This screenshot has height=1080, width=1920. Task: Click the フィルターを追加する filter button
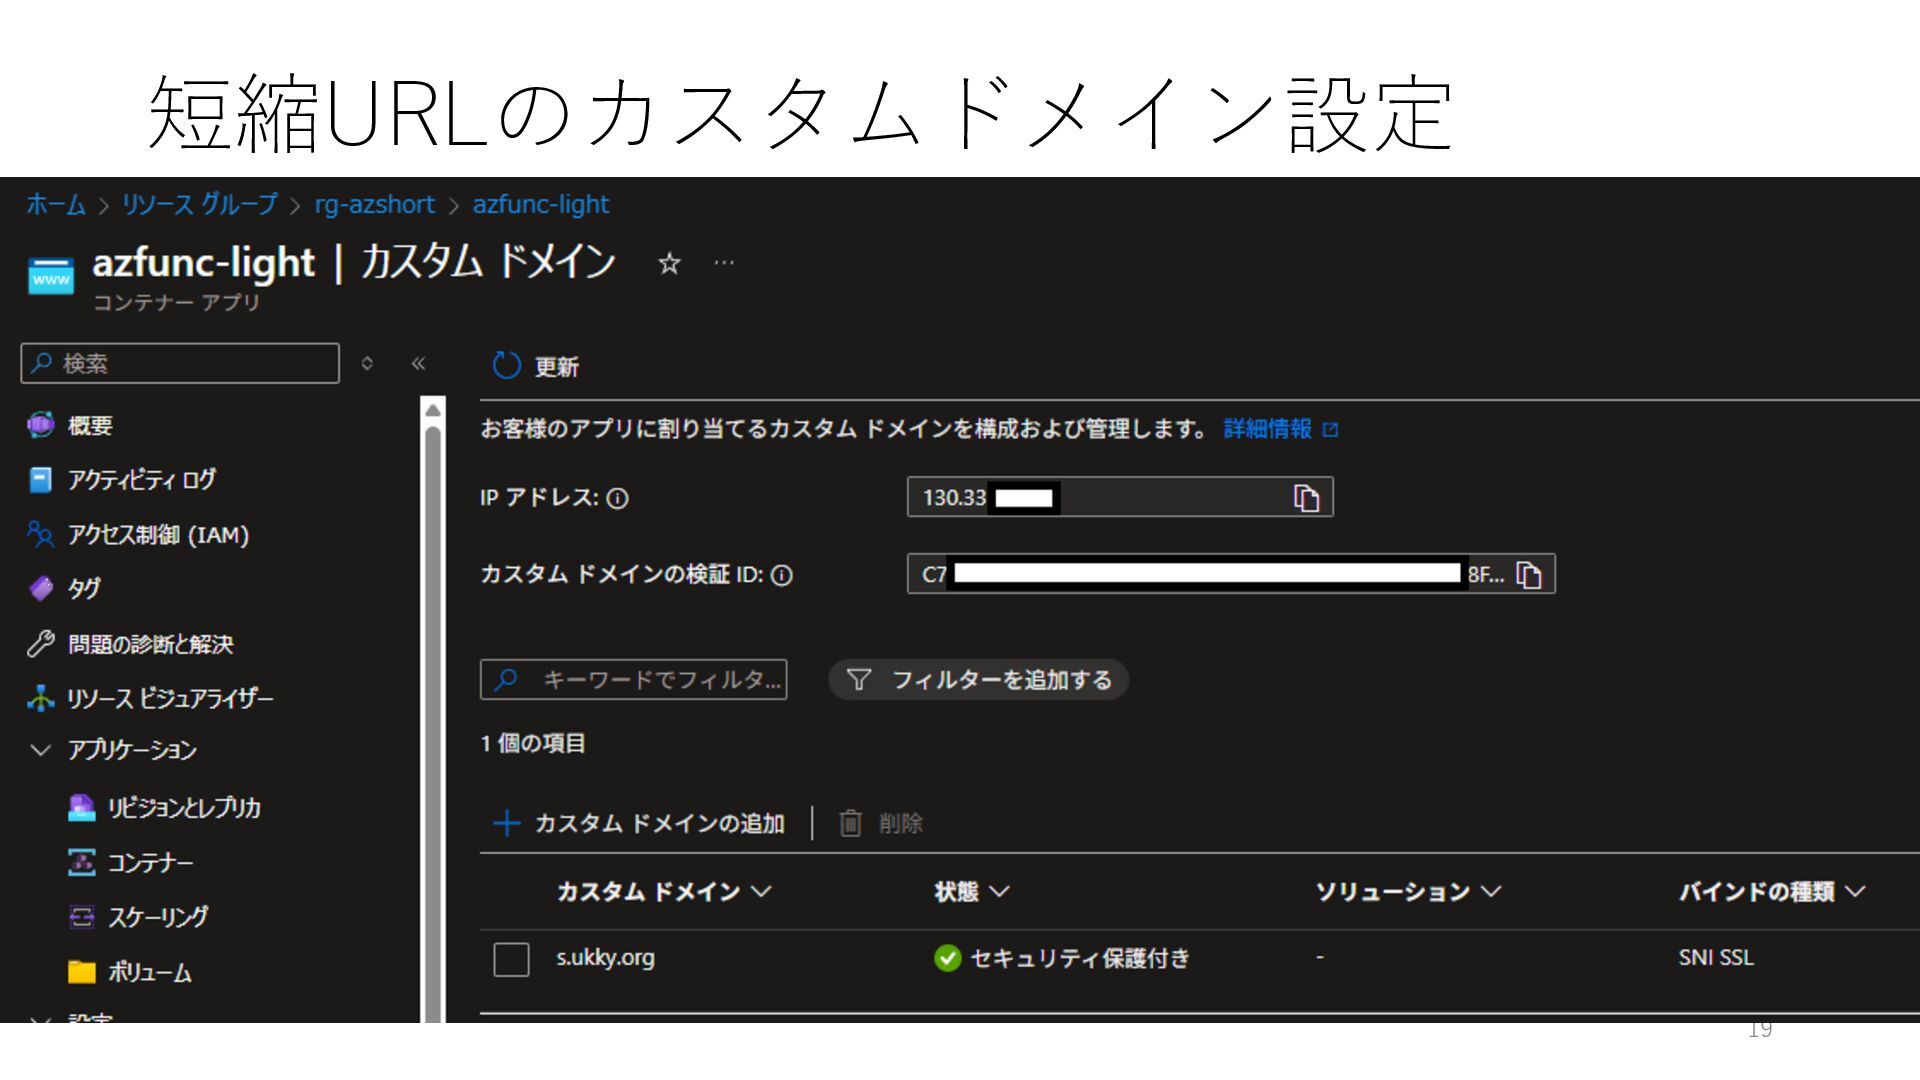pyautogui.click(x=978, y=680)
